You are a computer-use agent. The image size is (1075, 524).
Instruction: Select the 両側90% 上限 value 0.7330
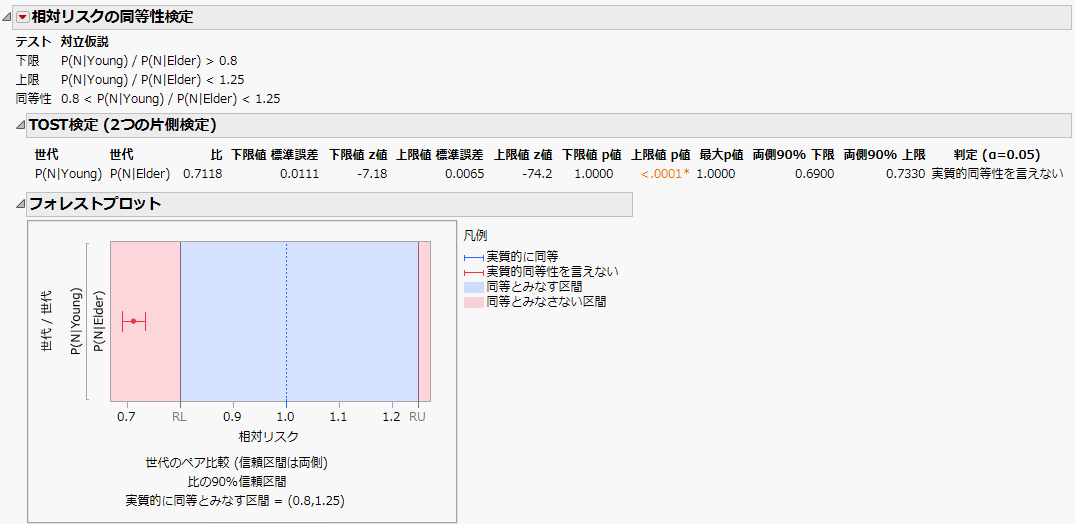pos(906,174)
